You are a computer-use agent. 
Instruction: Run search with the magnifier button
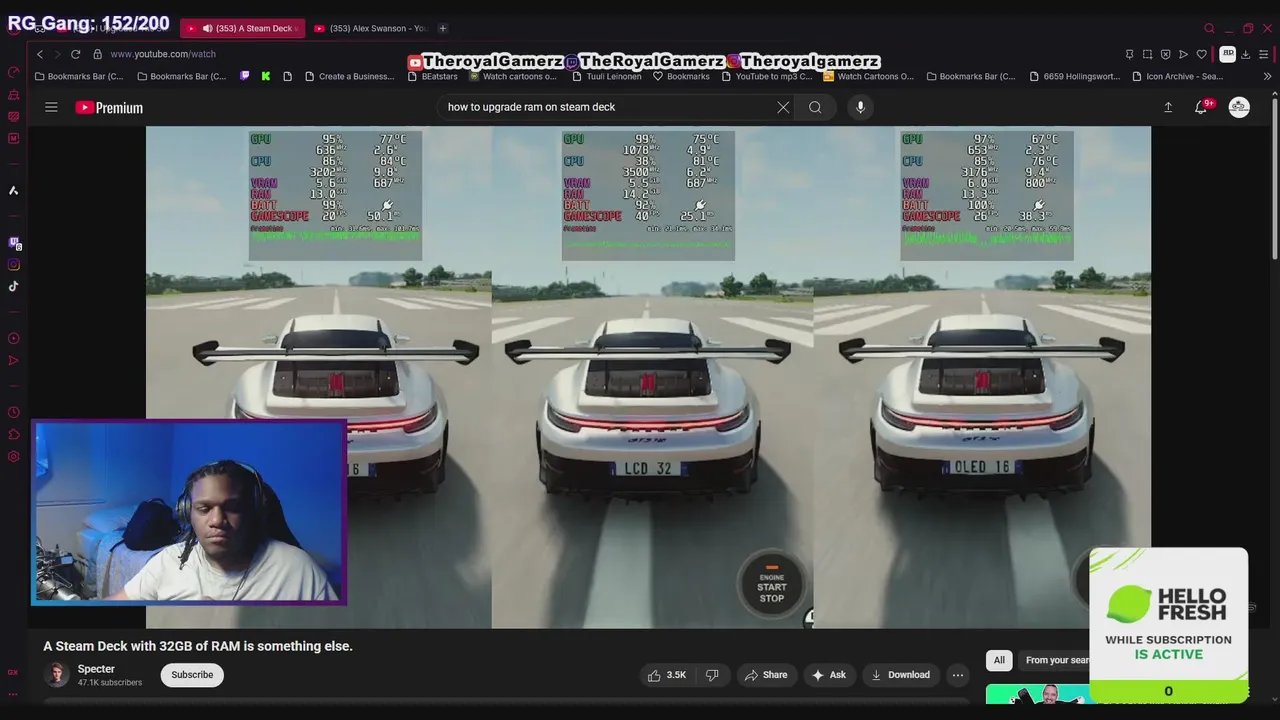click(x=815, y=107)
